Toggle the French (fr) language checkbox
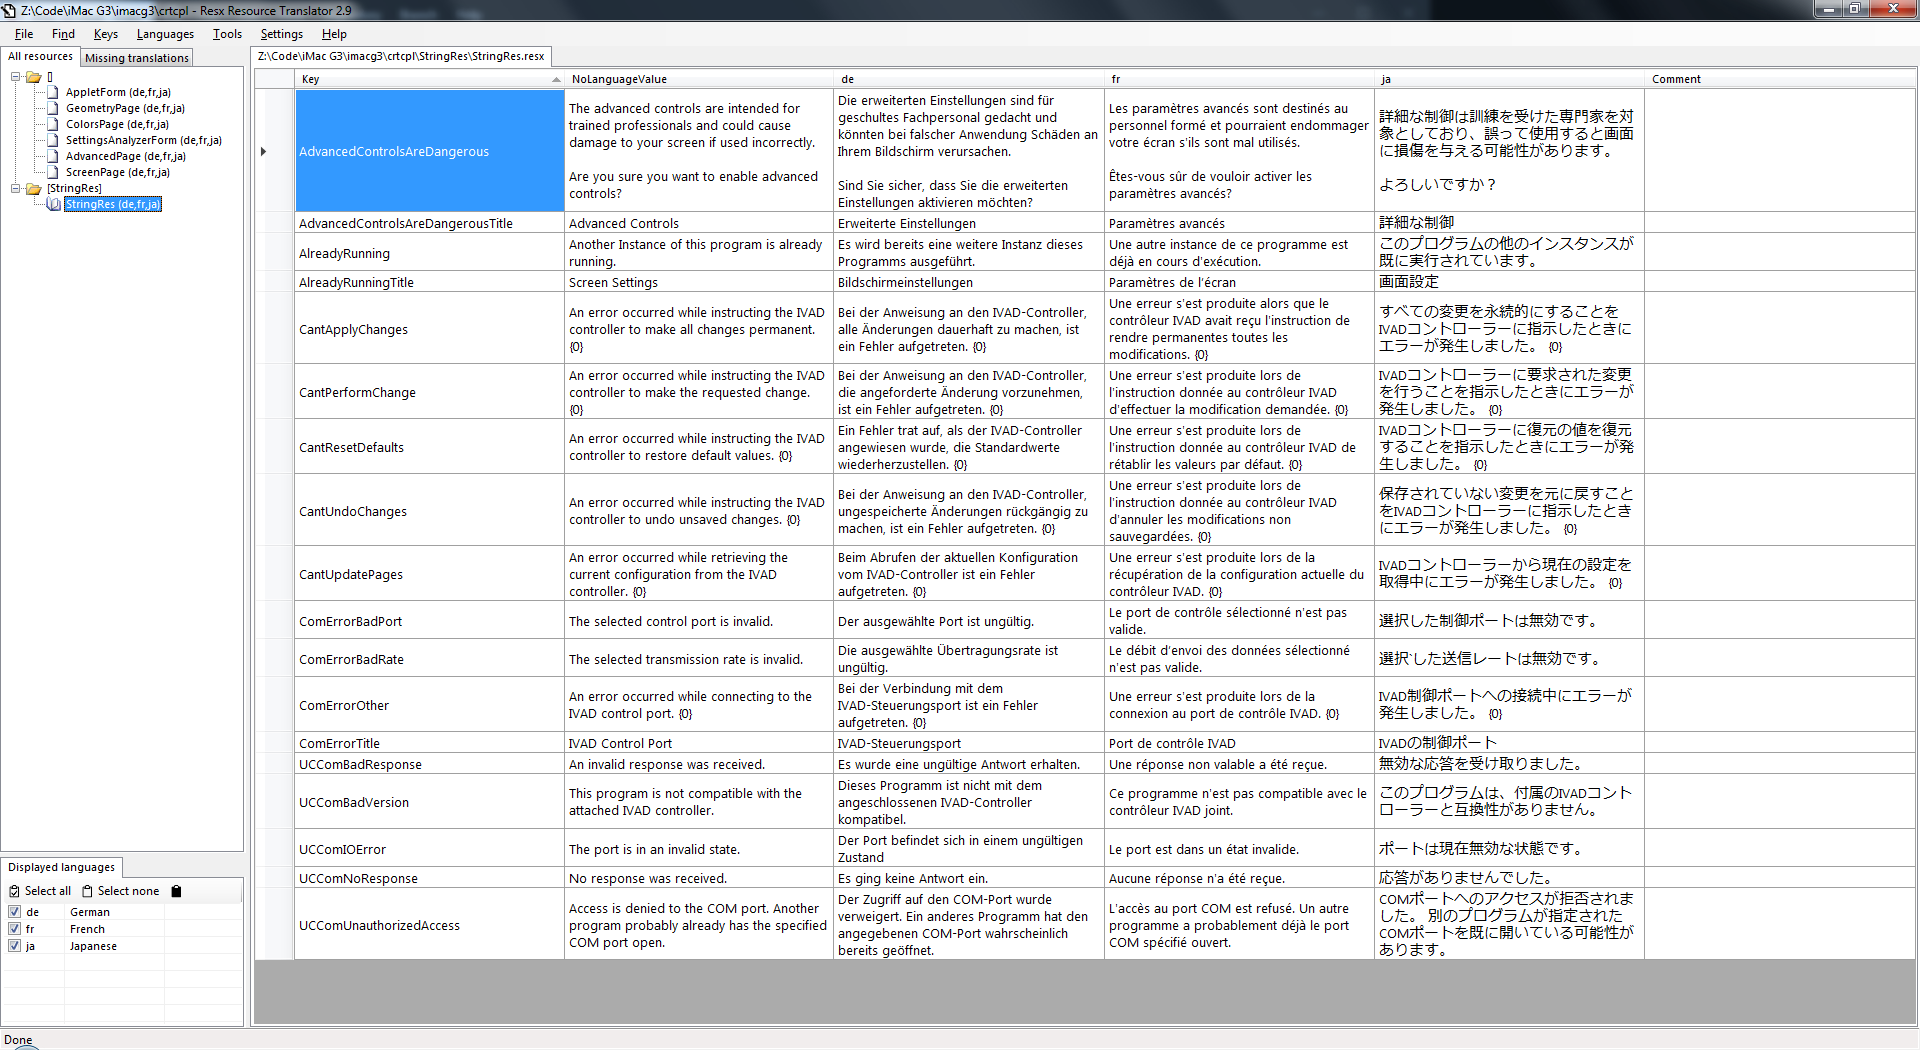Viewport: 1920px width, 1050px height. pyautogui.click(x=14, y=929)
